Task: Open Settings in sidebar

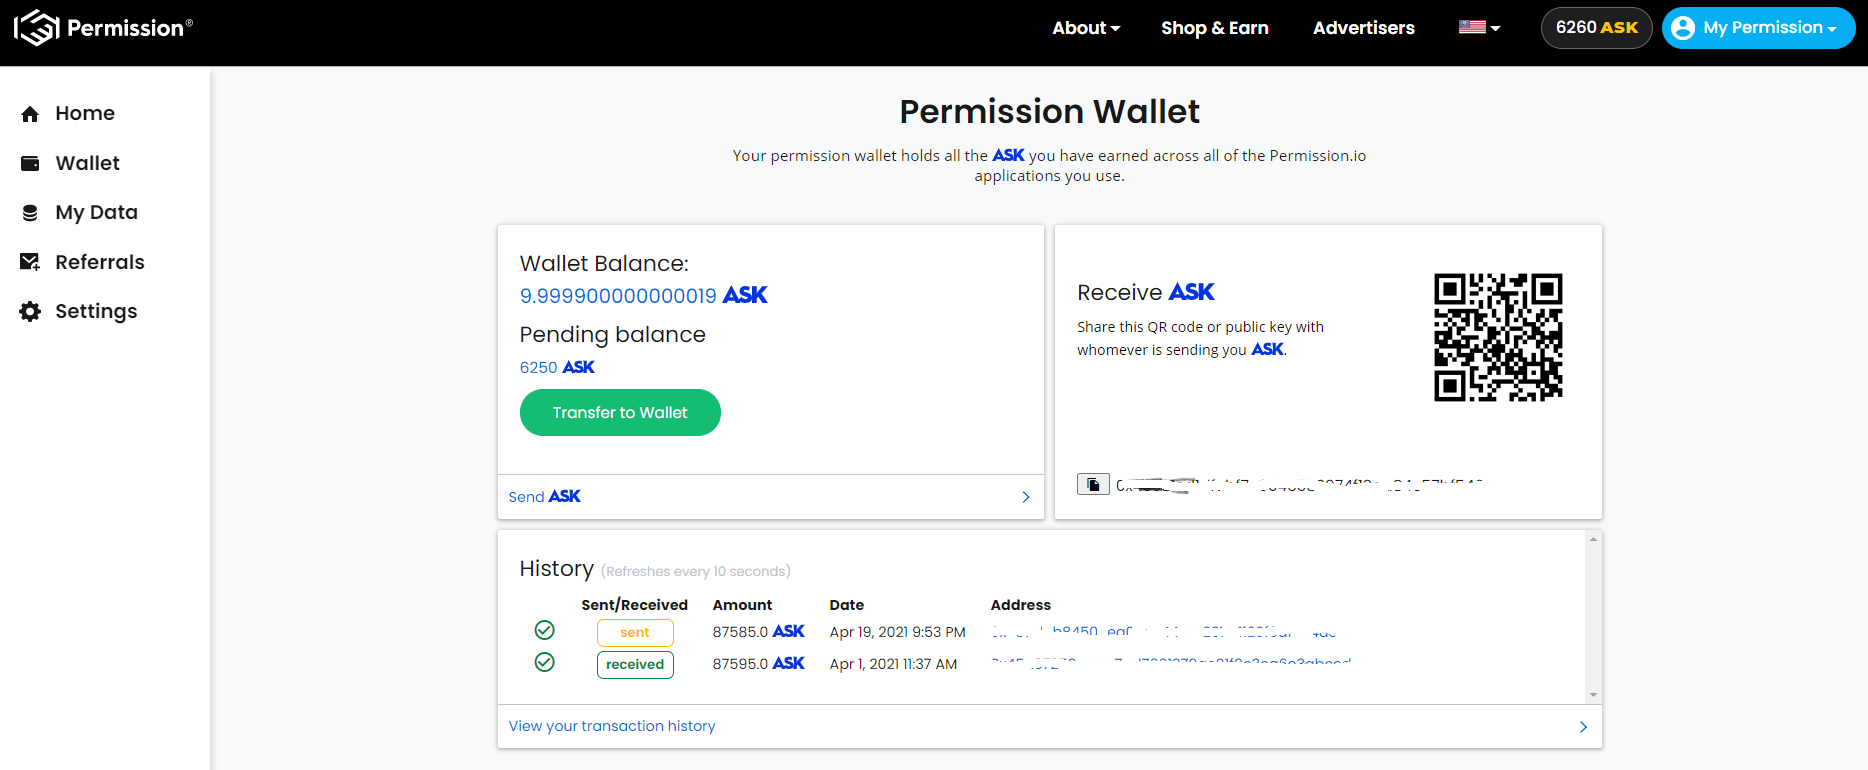Action: (x=96, y=312)
